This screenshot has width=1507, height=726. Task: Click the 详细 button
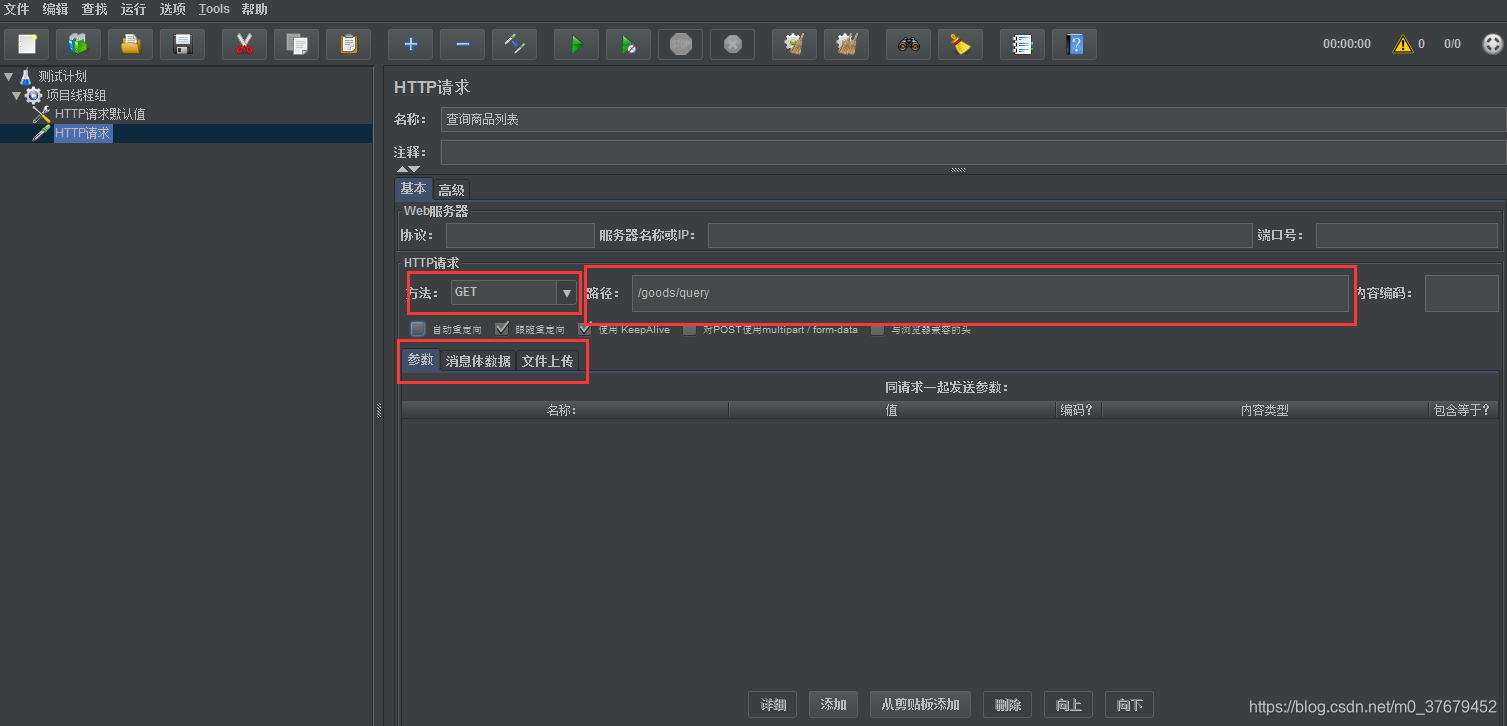(773, 705)
